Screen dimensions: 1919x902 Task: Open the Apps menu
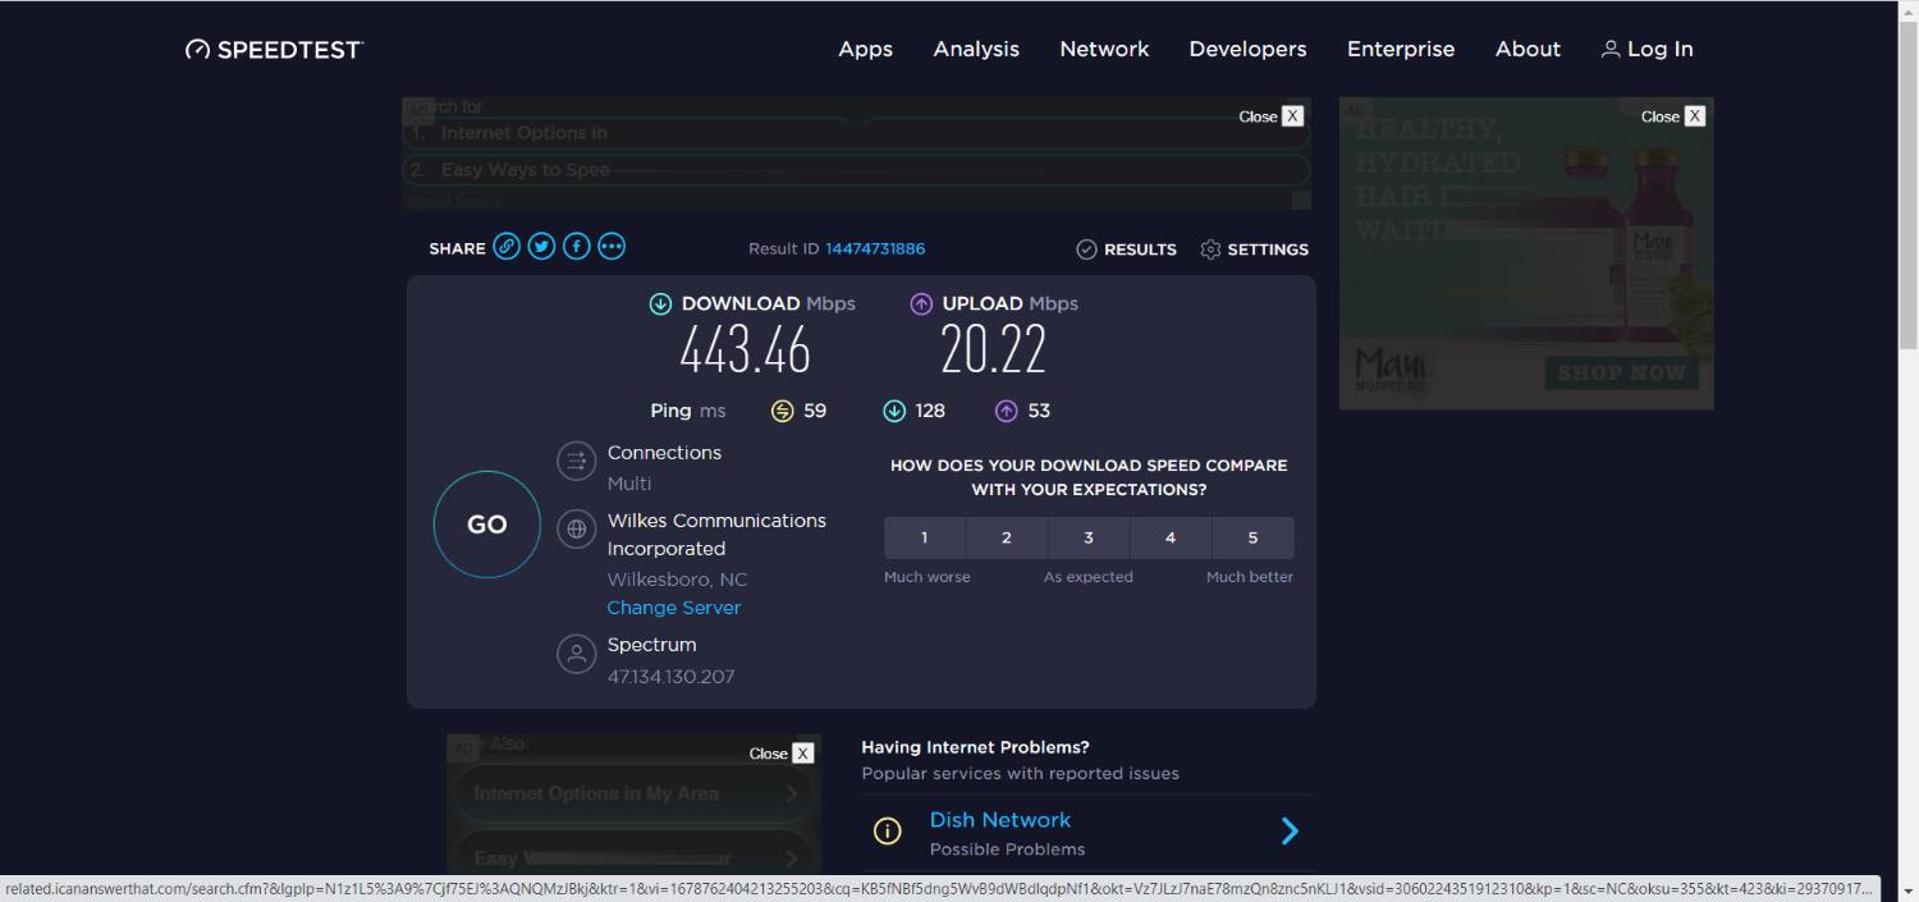(865, 49)
